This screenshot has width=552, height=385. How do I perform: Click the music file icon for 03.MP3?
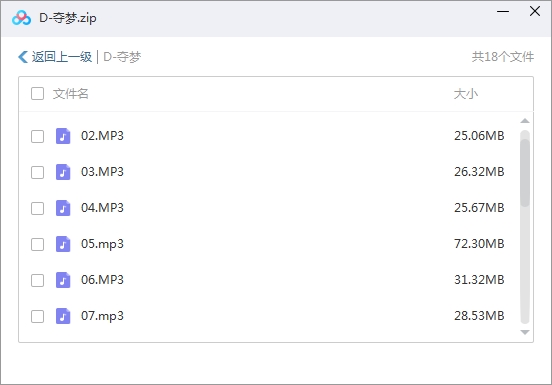pyautogui.click(x=63, y=172)
